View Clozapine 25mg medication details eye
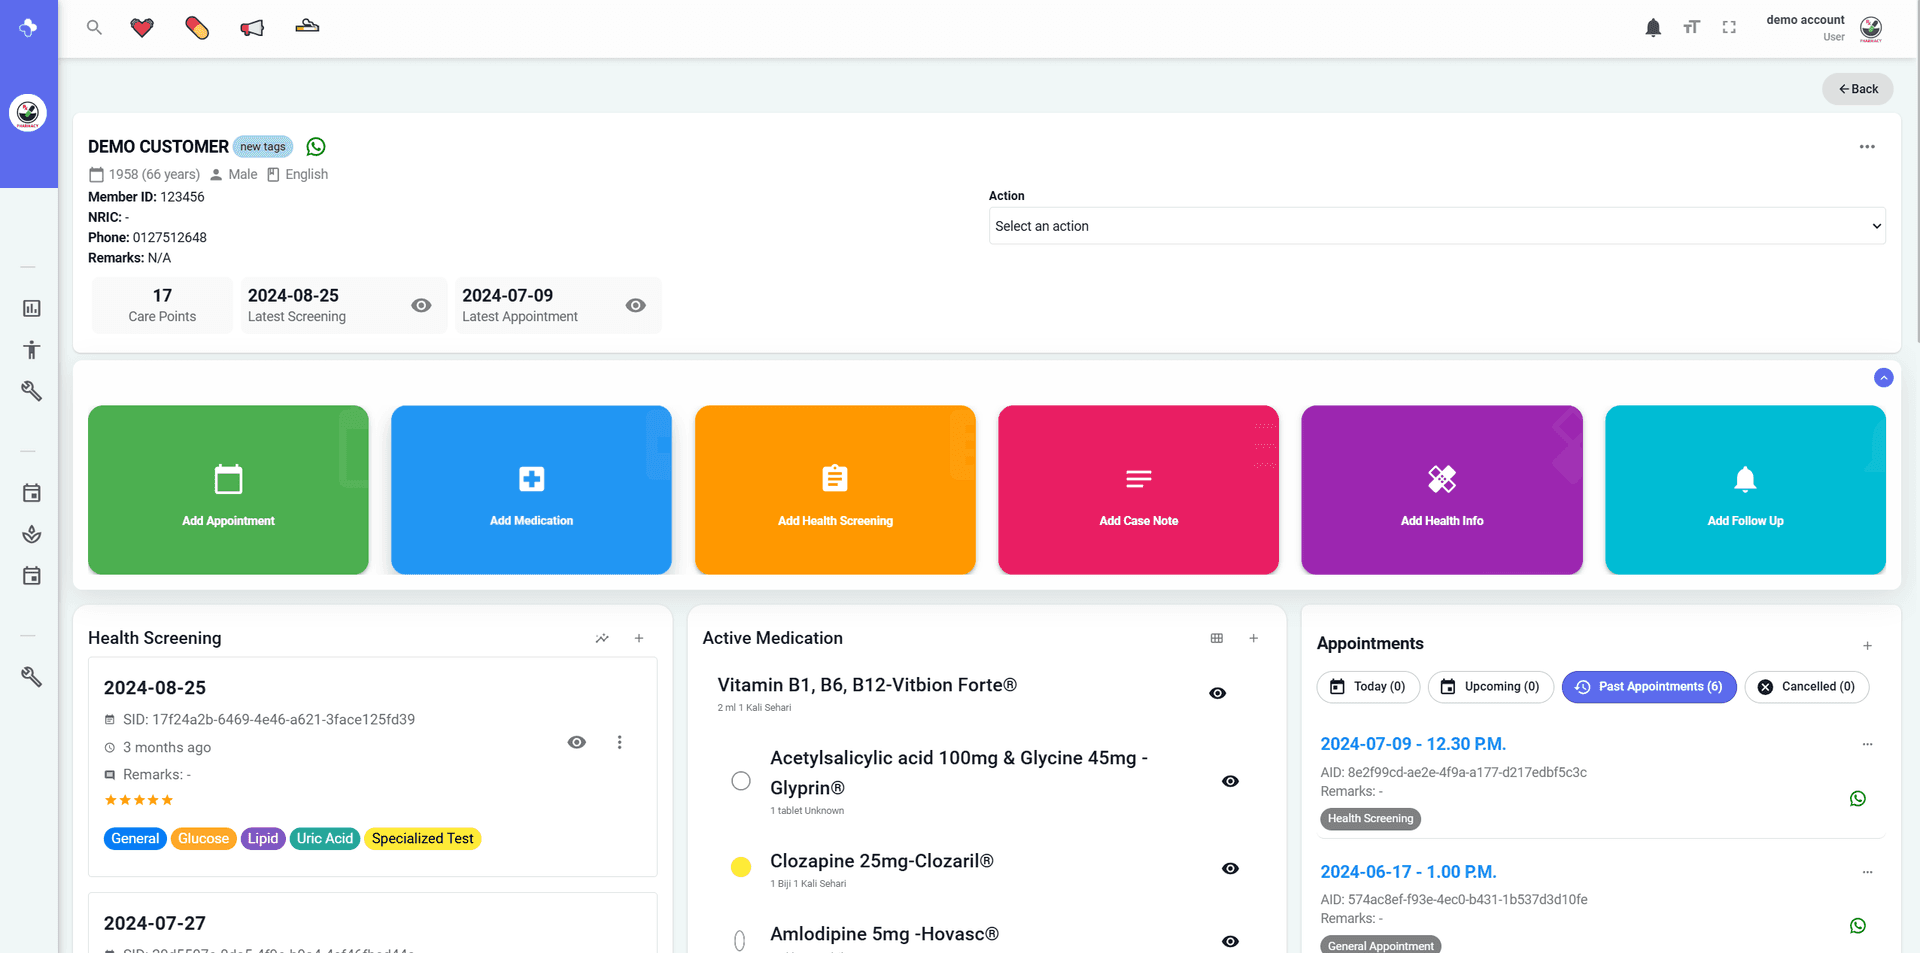1920x953 pixels. (1230, 868)
